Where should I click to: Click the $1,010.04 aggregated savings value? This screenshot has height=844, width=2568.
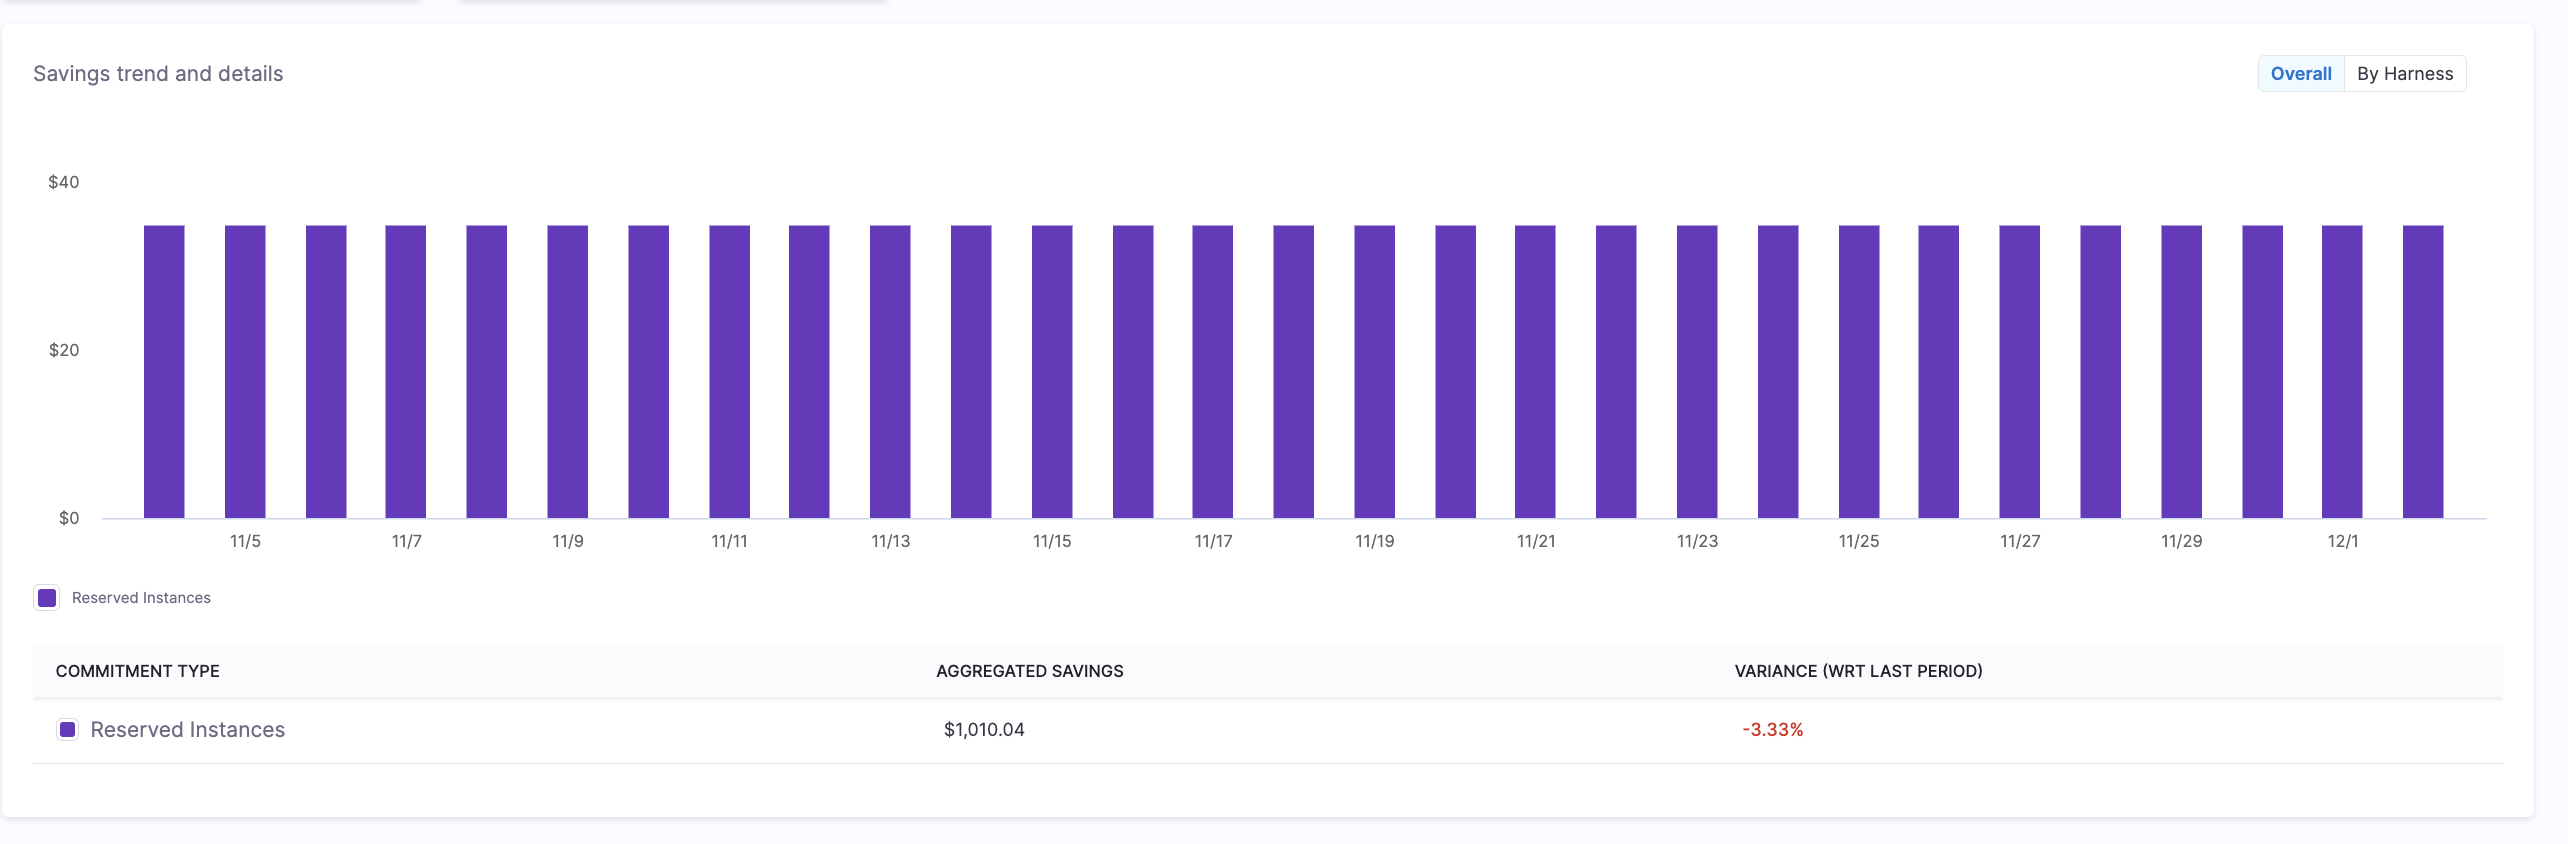(984, 730)
